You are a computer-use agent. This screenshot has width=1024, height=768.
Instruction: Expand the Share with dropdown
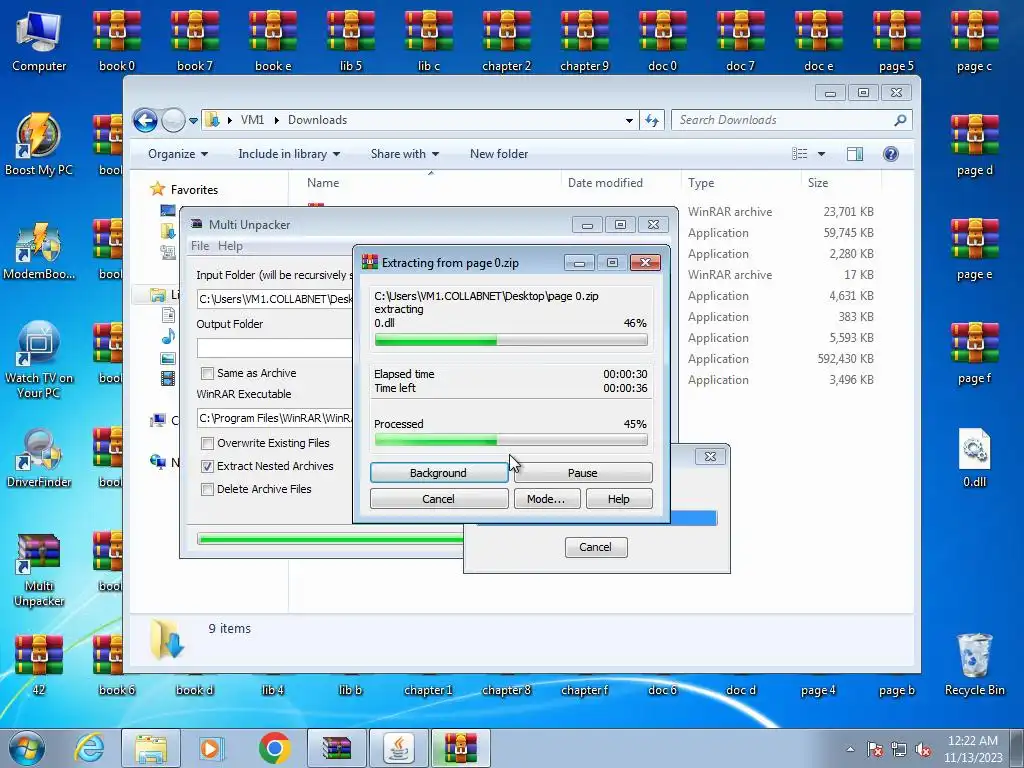[405, 154]
